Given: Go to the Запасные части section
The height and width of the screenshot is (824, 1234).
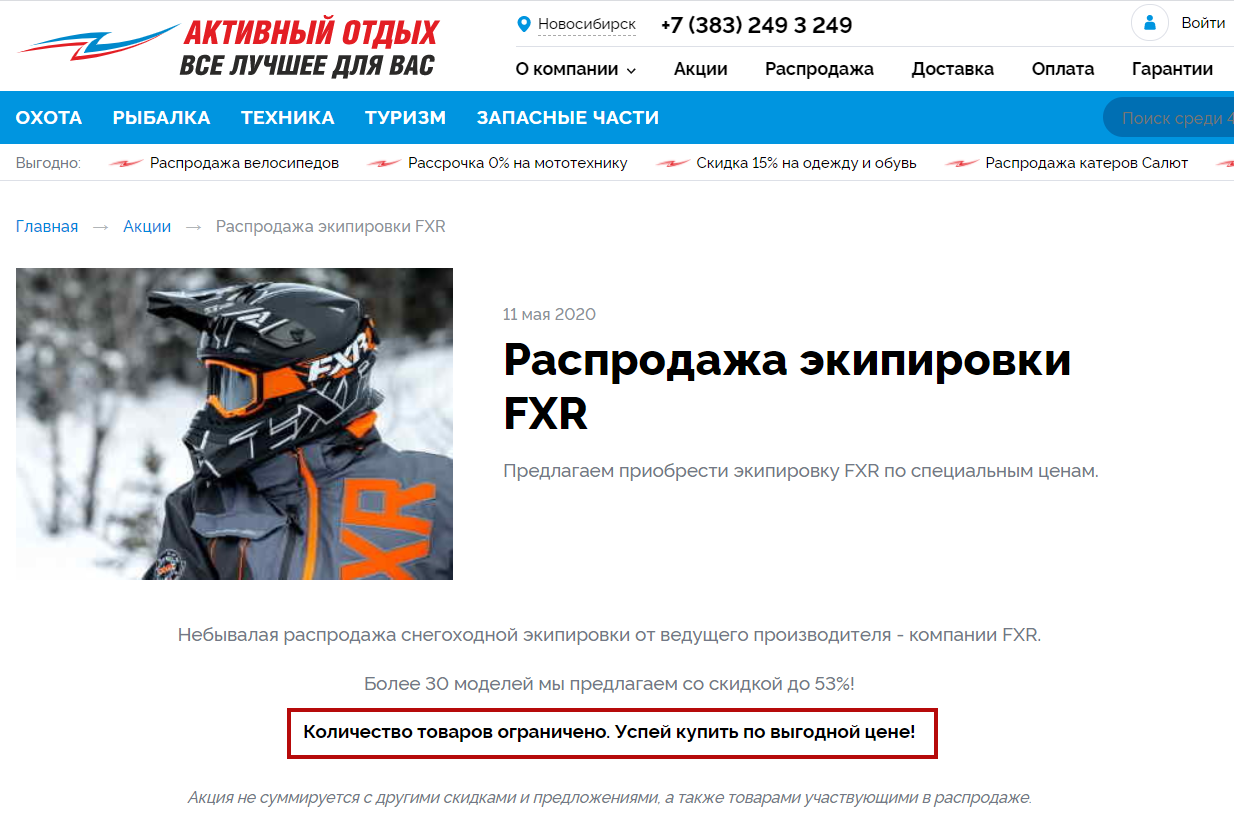Looking at the screenshot, I should (x=568, y=118).
